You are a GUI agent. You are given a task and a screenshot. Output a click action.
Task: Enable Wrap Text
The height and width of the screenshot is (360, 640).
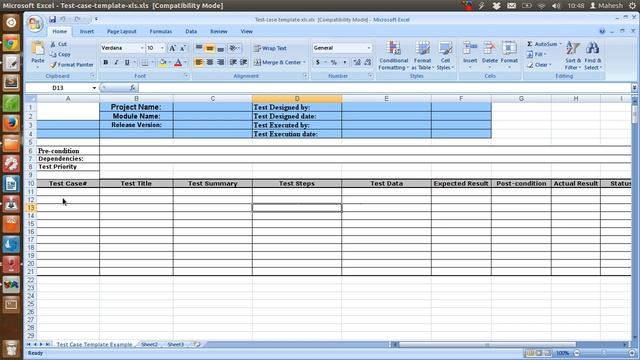click(270, 48)
